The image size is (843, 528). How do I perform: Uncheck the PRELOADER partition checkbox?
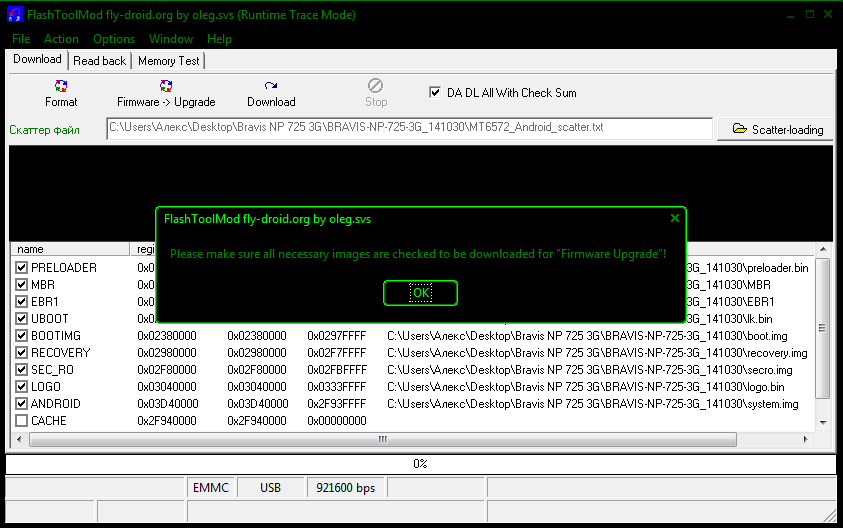click(22, 268)
